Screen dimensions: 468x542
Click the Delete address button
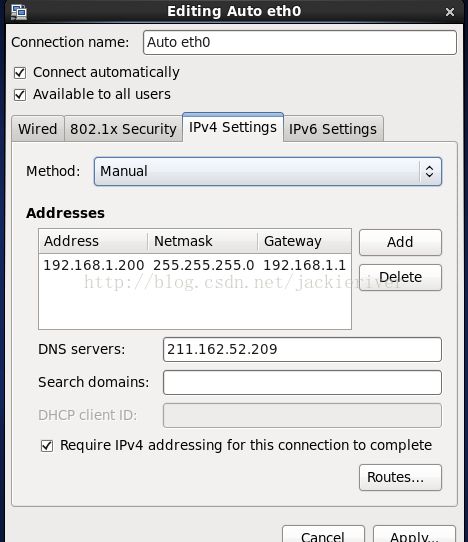(400, 277)
